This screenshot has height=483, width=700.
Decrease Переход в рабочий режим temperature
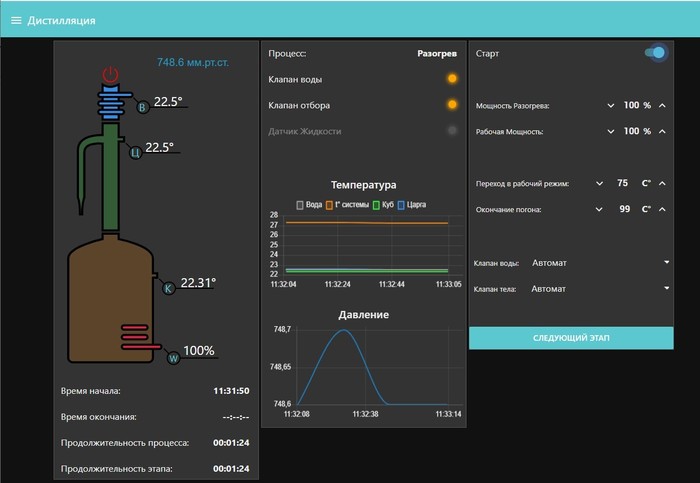click(600, 183)
